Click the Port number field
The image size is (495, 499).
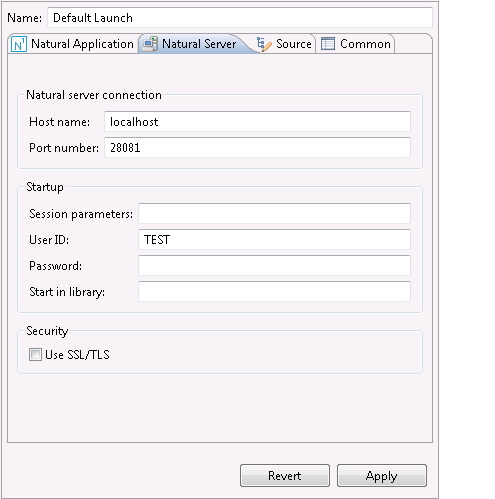(x=257, y=147)
